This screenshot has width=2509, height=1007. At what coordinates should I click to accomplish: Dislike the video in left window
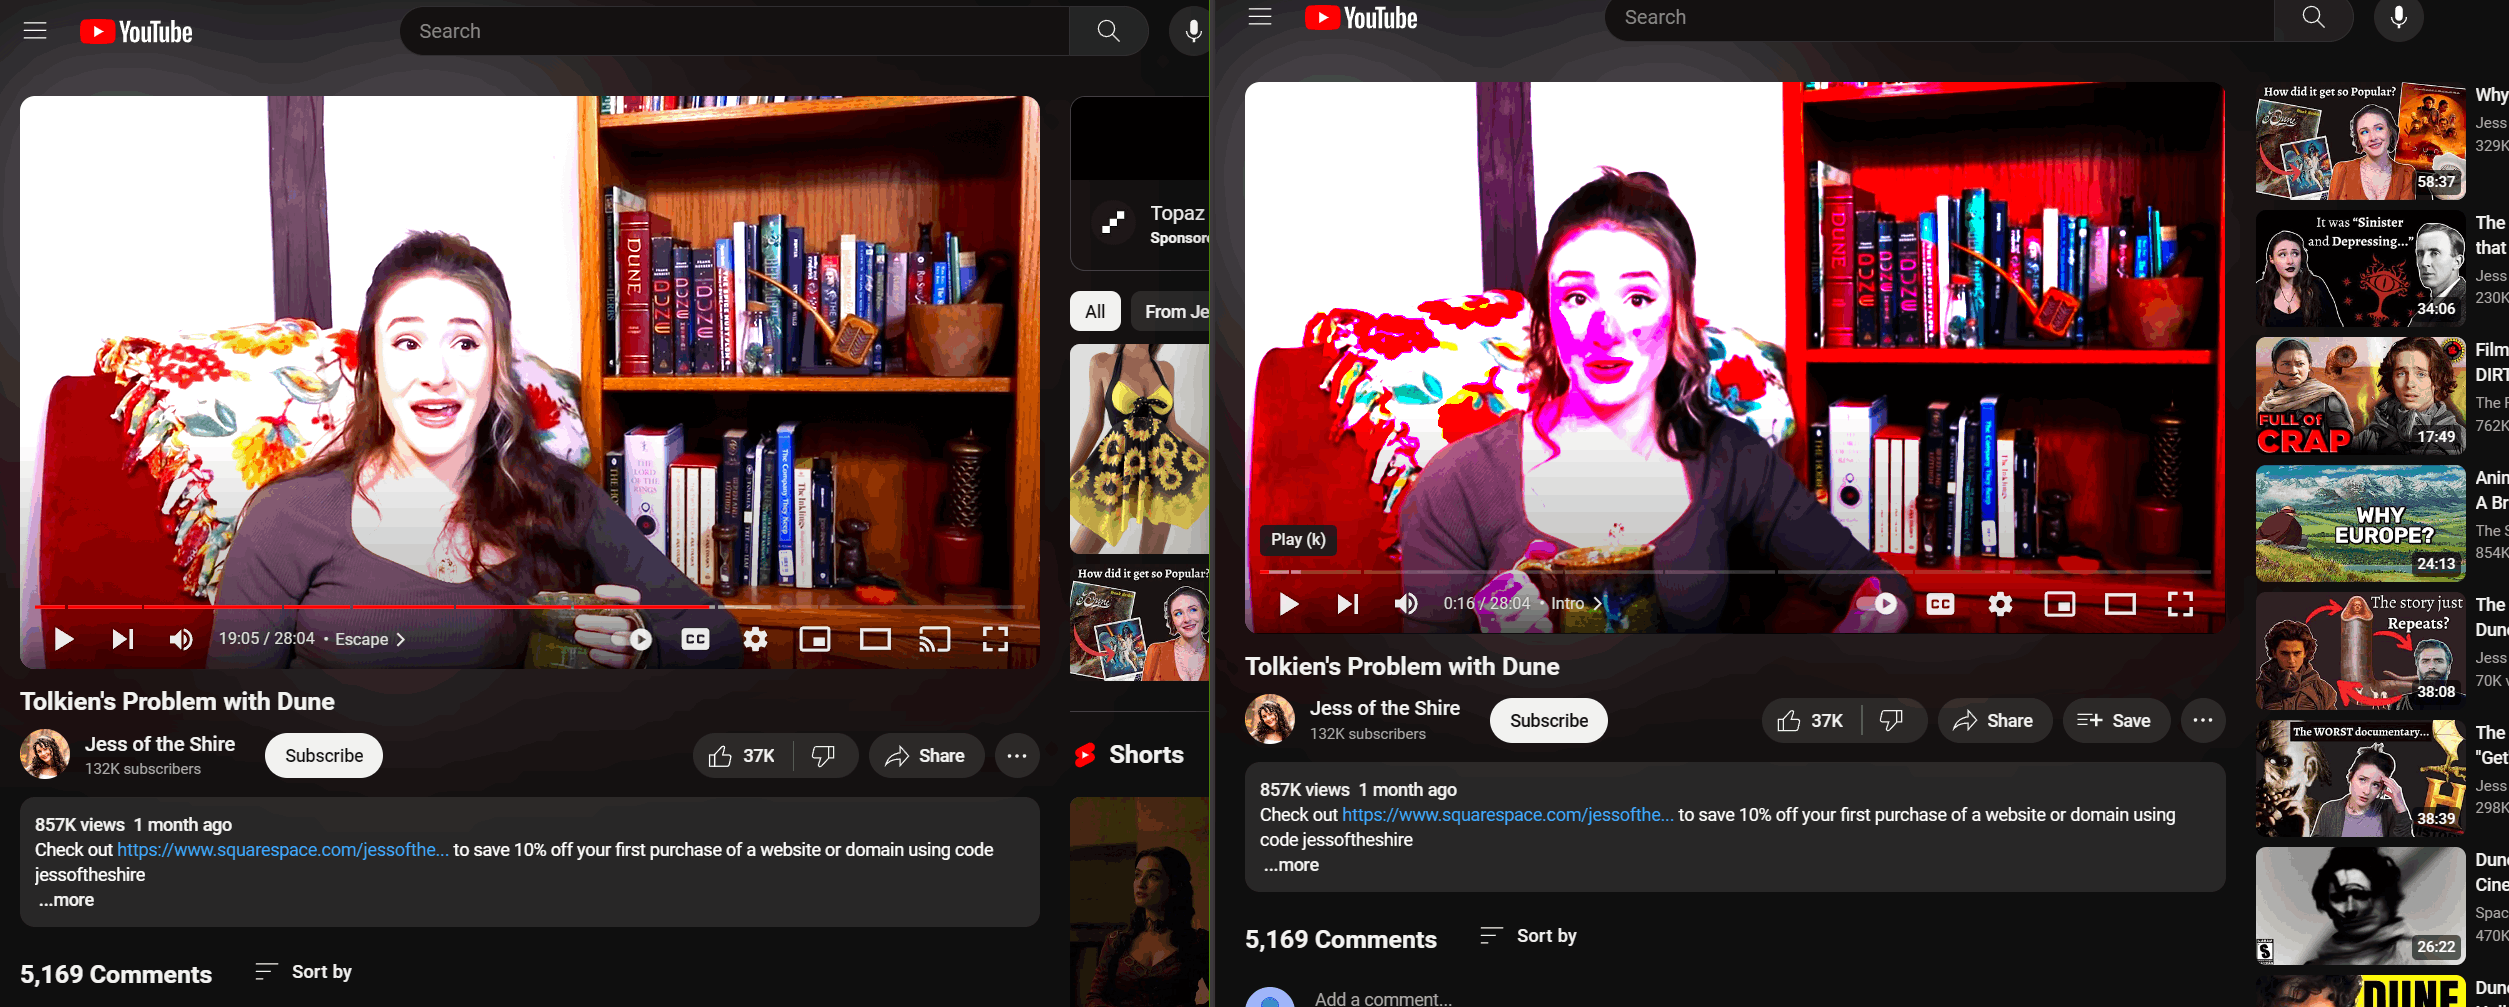pos(824,756)
